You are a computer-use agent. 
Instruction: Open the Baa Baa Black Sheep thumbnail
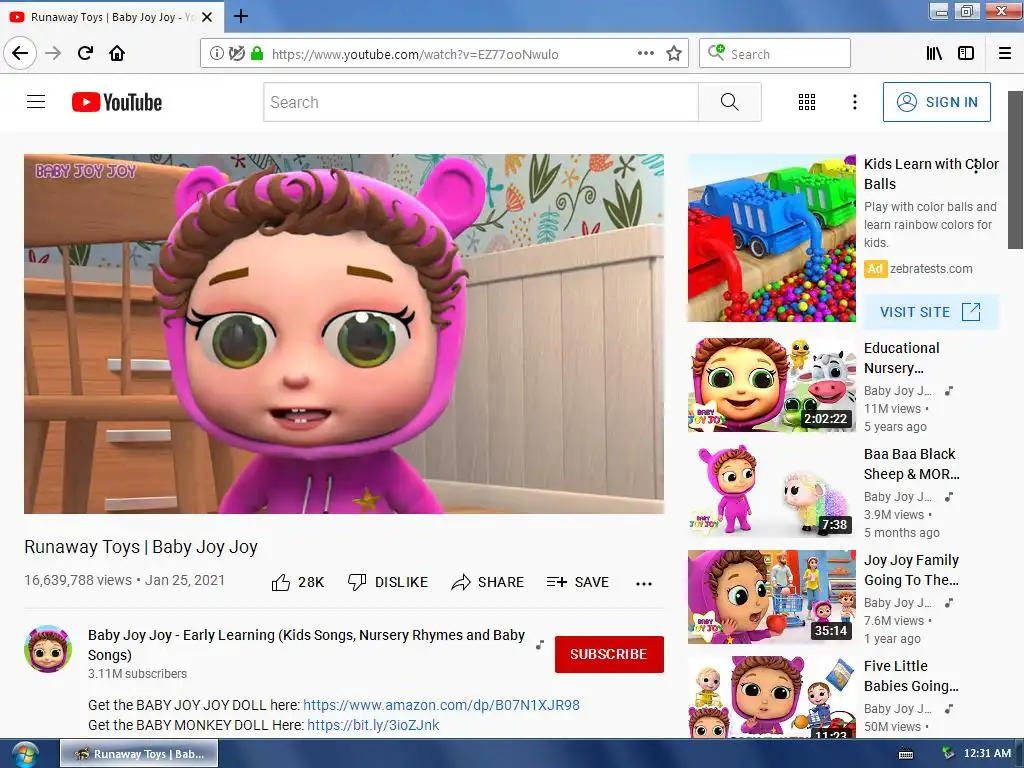point(772,490)
